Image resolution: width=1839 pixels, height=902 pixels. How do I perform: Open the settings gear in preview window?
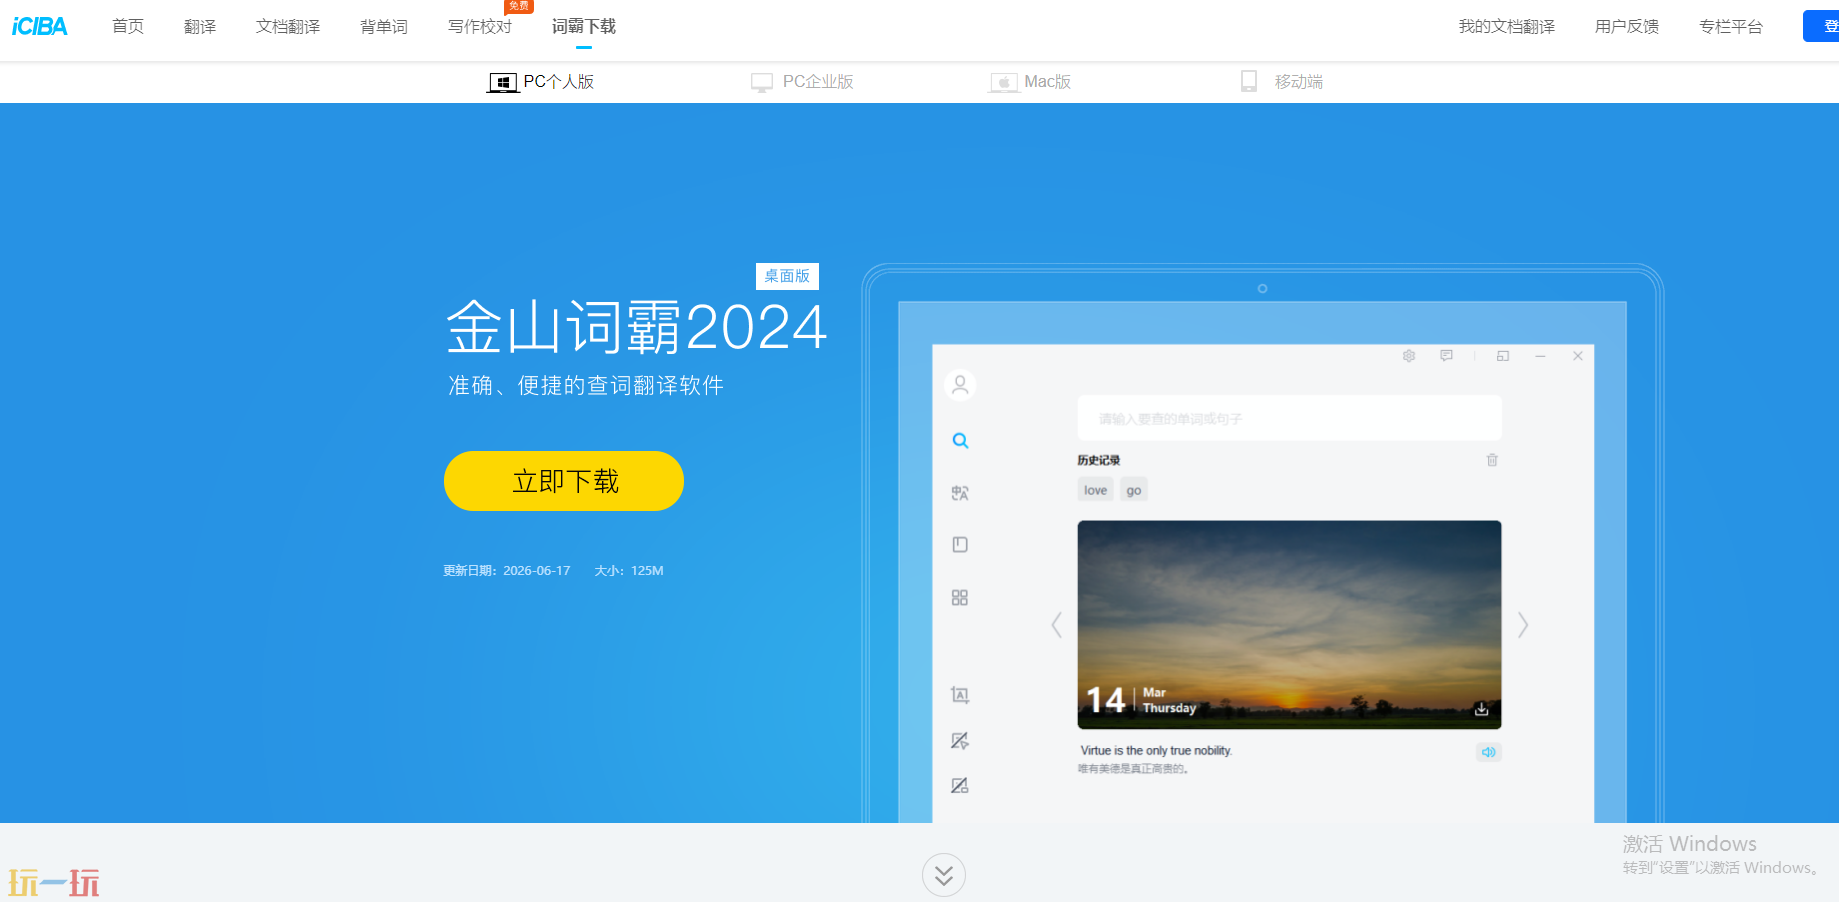1409,356
